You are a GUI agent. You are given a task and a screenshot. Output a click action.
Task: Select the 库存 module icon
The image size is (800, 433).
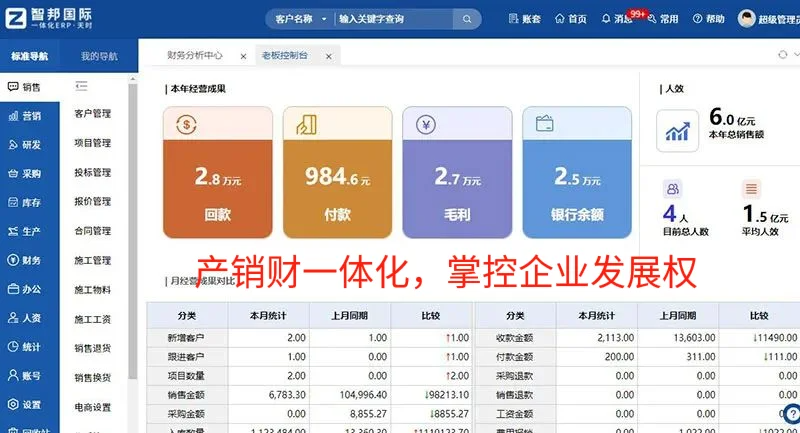click(13, 202)
